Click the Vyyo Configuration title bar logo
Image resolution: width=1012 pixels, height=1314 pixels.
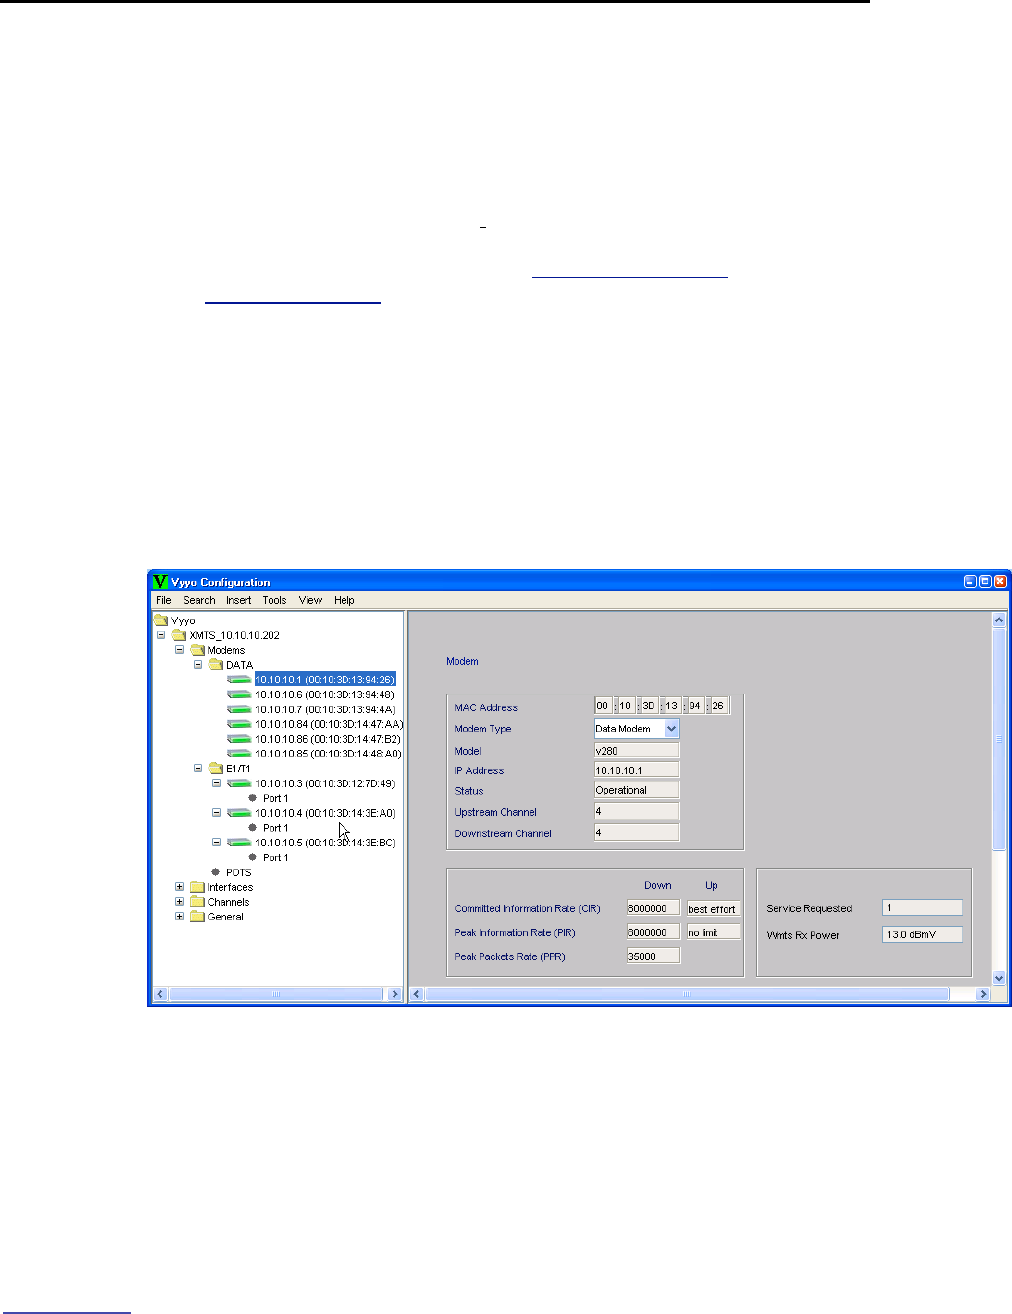[160, 582]
